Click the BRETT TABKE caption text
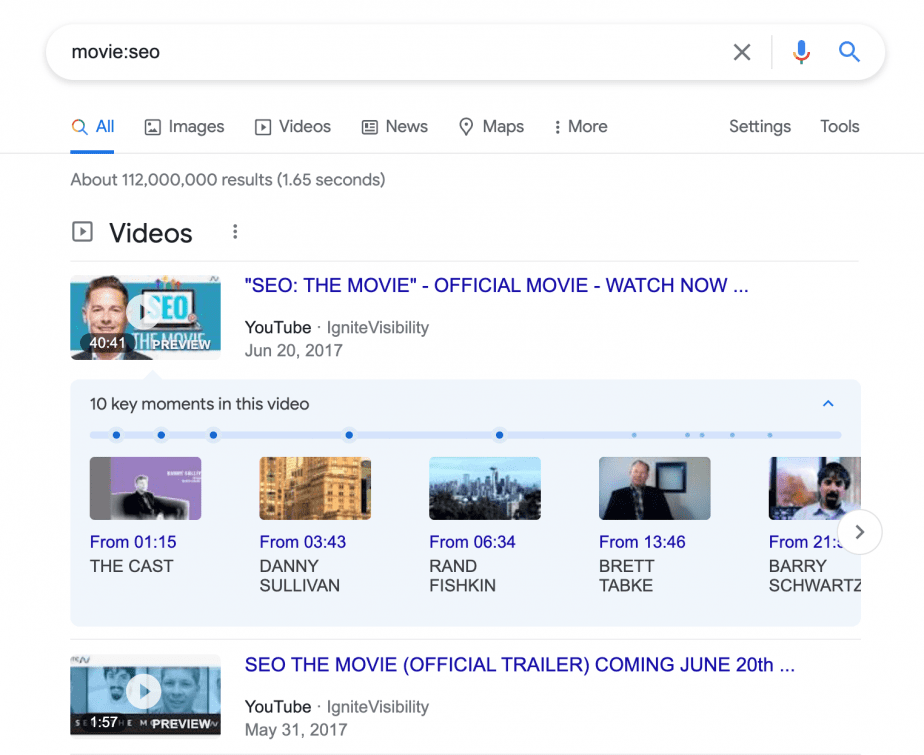This screenshot has width=924, height=755. 626,576
